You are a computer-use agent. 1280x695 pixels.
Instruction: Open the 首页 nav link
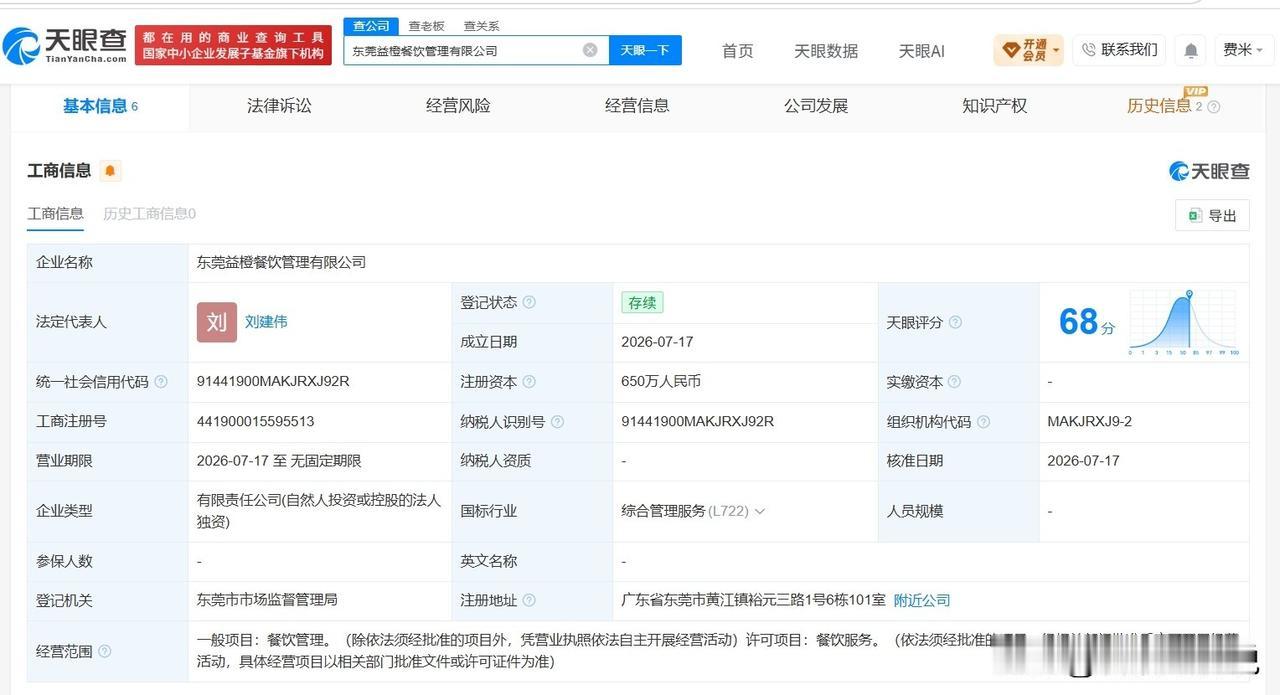coord(738,51)
